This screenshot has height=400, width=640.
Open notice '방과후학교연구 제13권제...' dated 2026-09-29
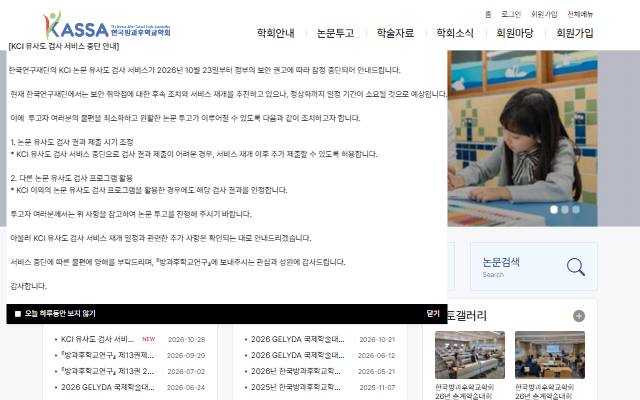pyautogui.click(x=107, y=355)
